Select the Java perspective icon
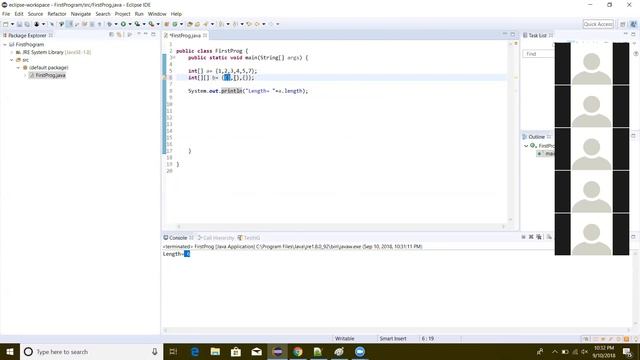This screenshot has width=640, height=360. point(633,24)
